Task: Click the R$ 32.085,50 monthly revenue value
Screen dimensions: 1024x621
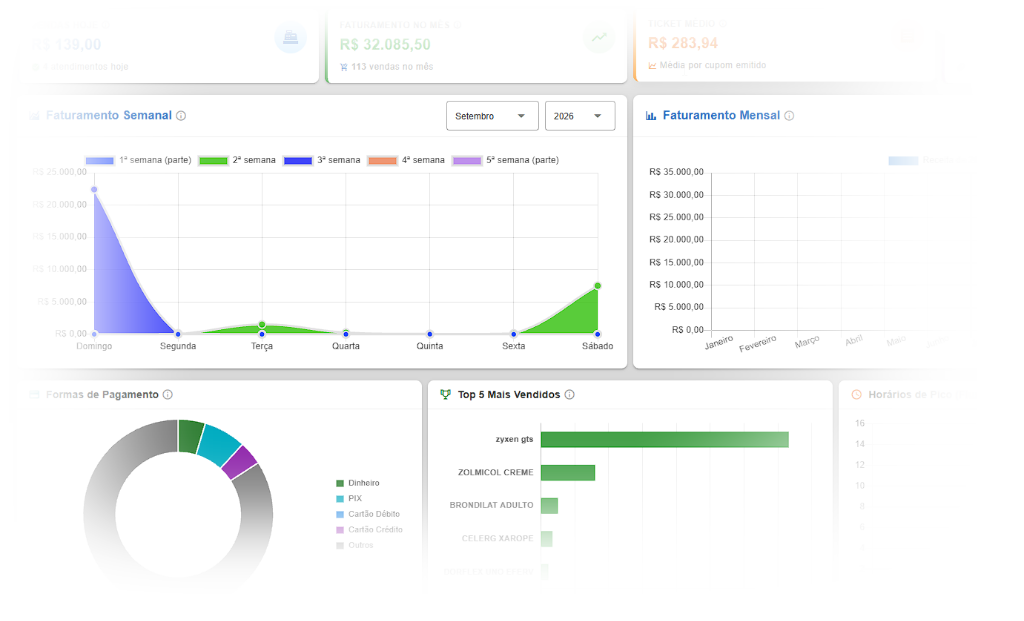Action: (385, 44)
